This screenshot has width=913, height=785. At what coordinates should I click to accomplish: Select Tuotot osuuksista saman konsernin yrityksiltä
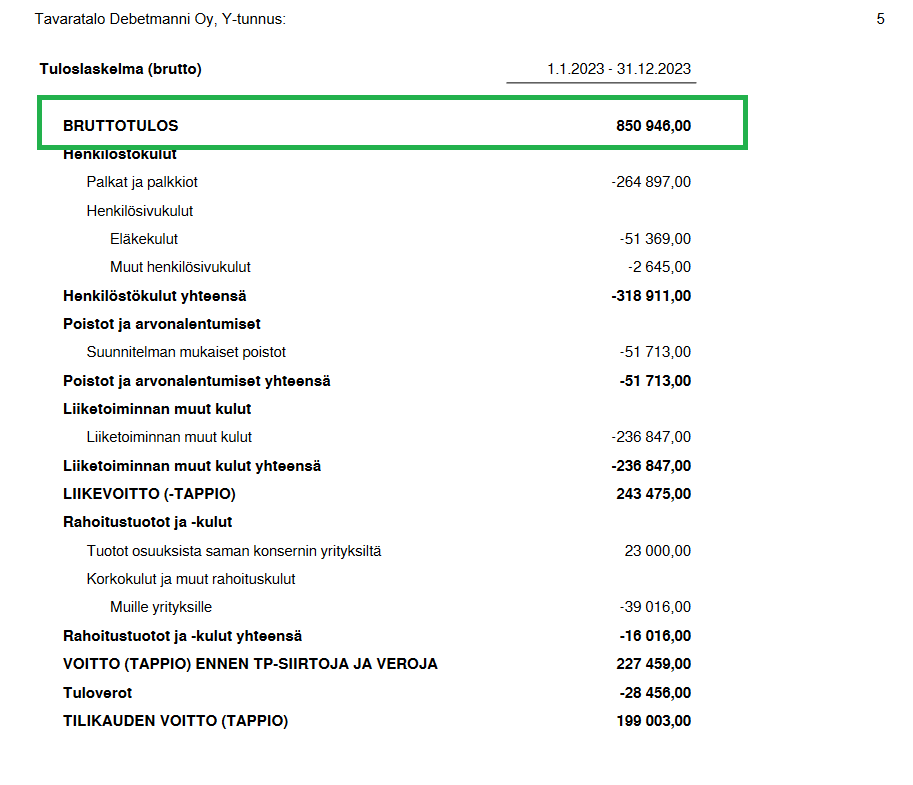click(x=234, y=551)
